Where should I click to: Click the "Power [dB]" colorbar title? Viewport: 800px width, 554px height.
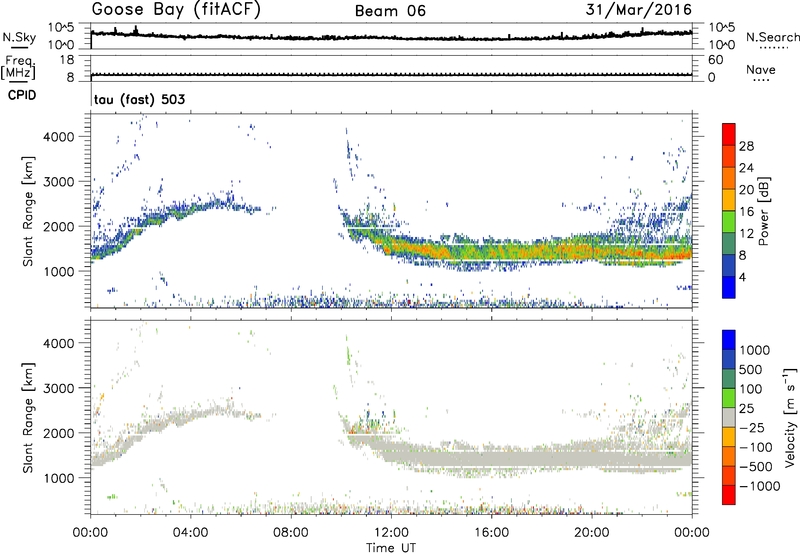point(763,211)
